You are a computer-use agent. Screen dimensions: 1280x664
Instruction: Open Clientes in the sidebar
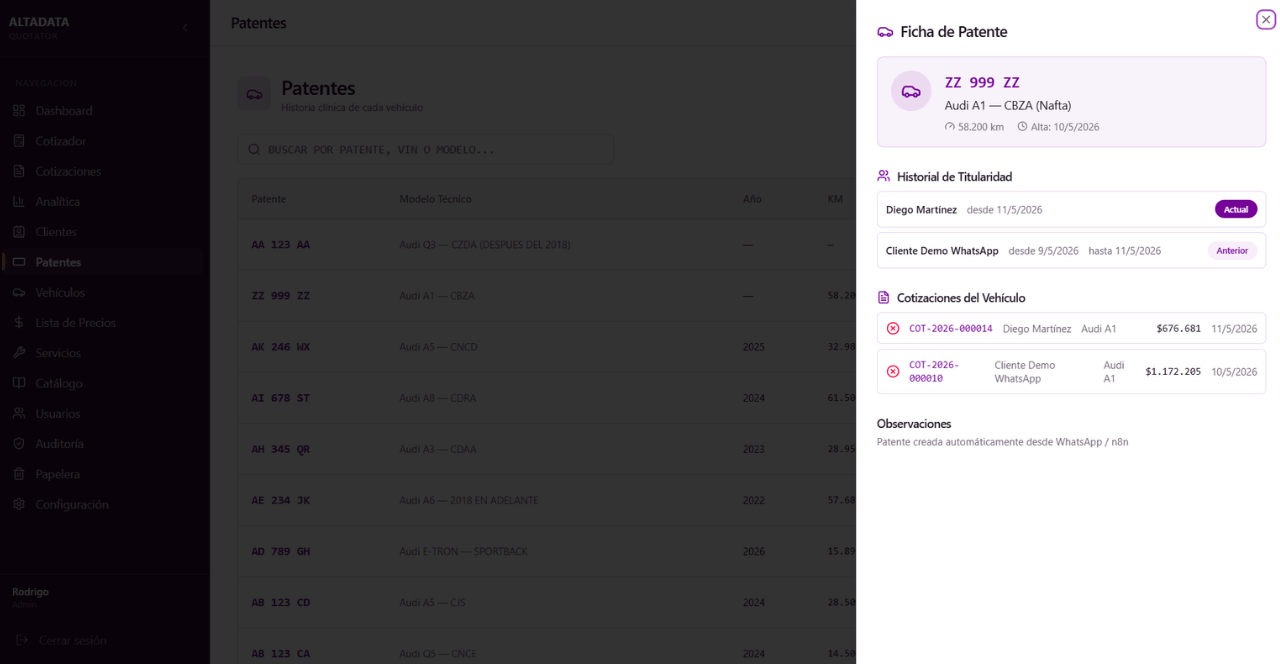pyautogui.click(x=105, y=232)
